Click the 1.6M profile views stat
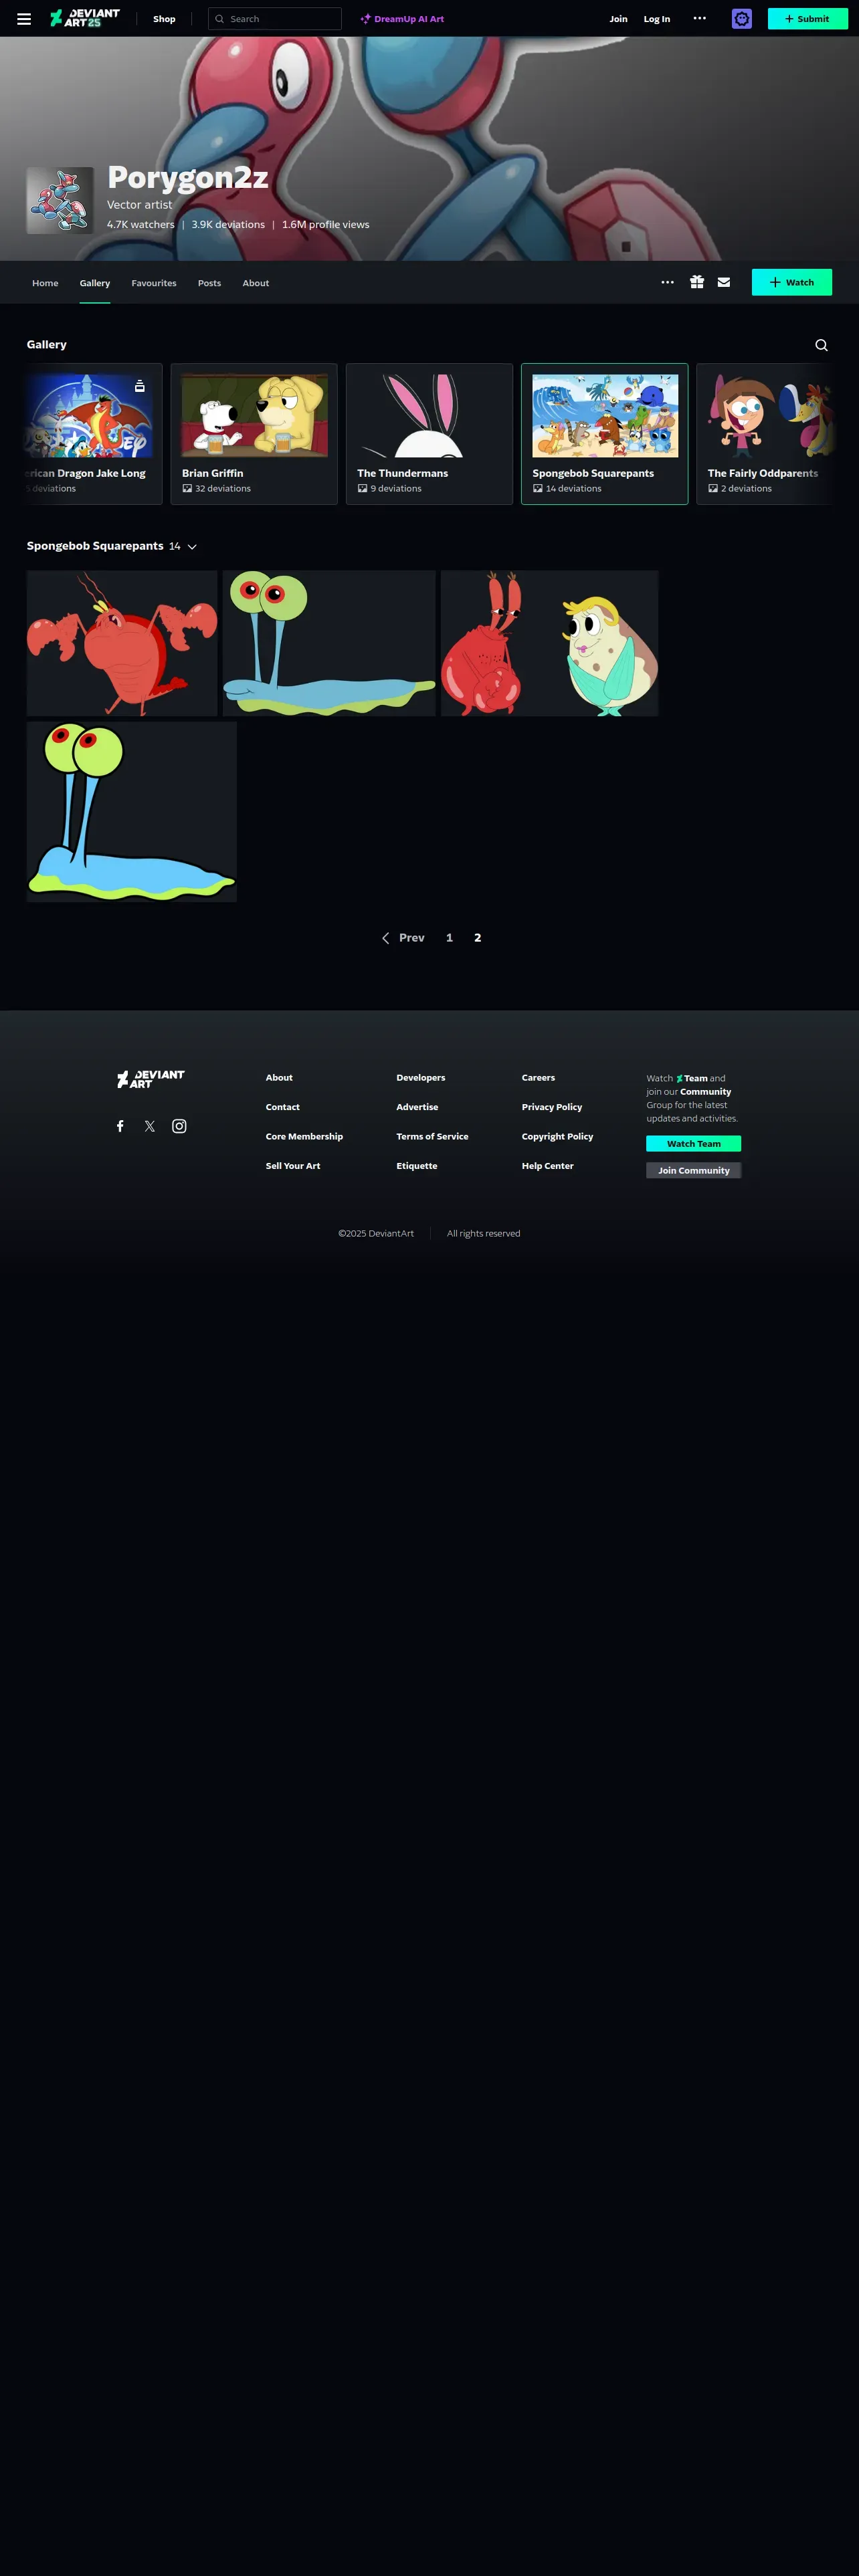The height and width of the screenshot is (2576, 859). click(x=325, y=225)
